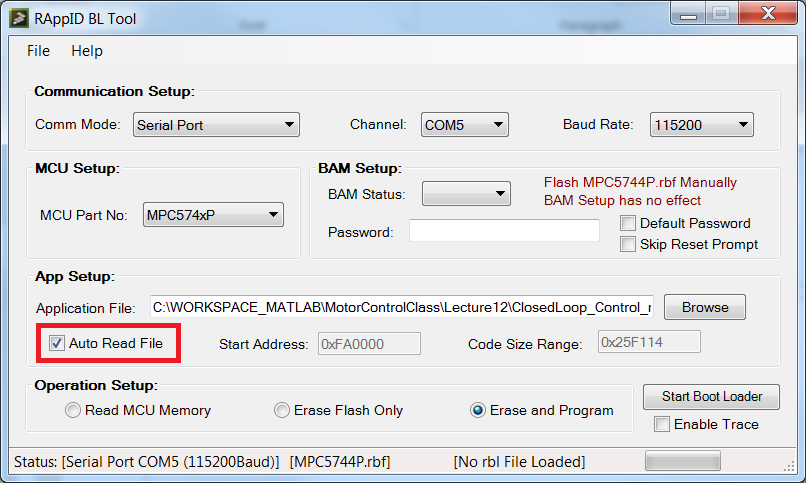Enable the Enable Trace checkbox
This screenshot has width=806, height=483.
662,424
